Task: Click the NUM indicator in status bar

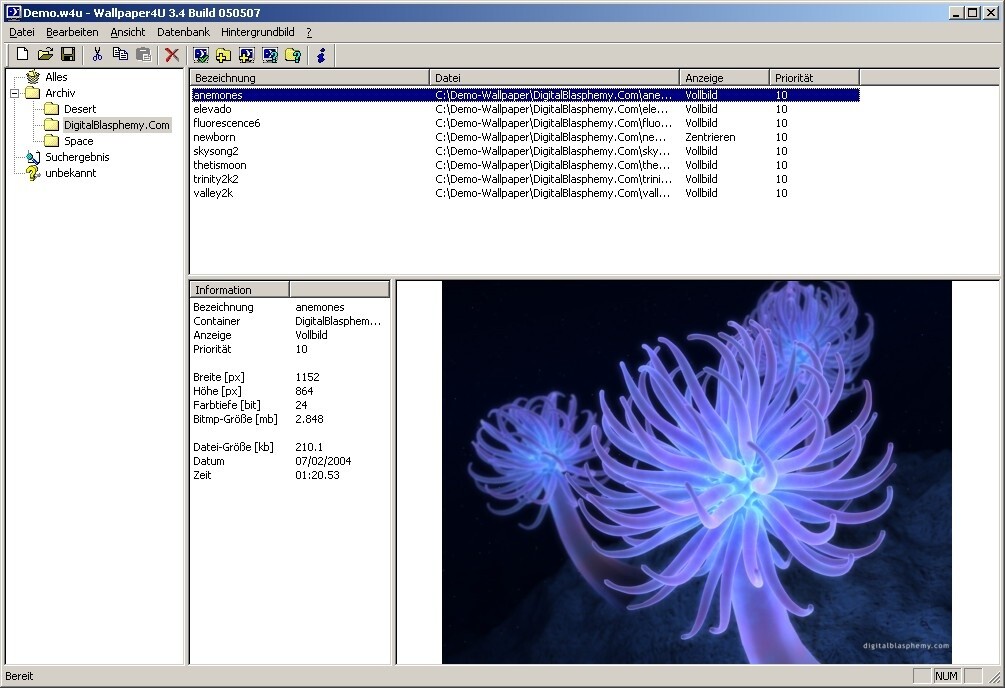Action: (946, 676)
